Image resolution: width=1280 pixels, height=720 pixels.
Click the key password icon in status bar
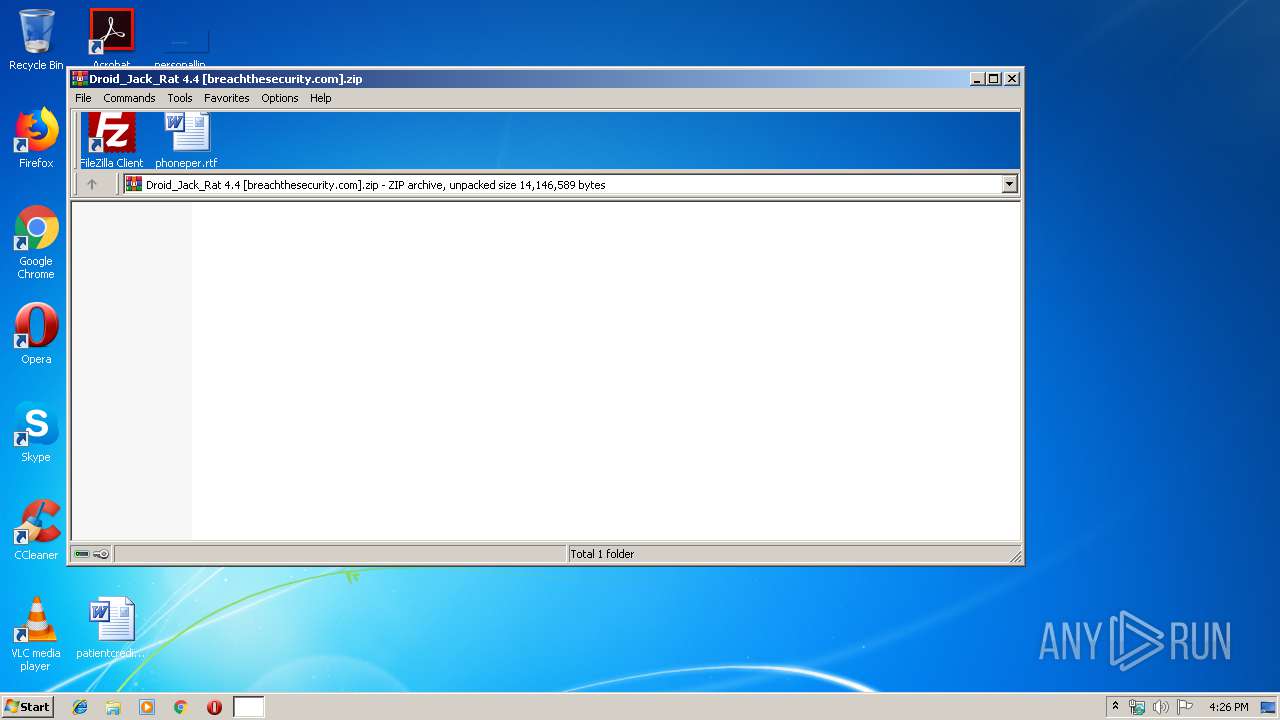101,554
